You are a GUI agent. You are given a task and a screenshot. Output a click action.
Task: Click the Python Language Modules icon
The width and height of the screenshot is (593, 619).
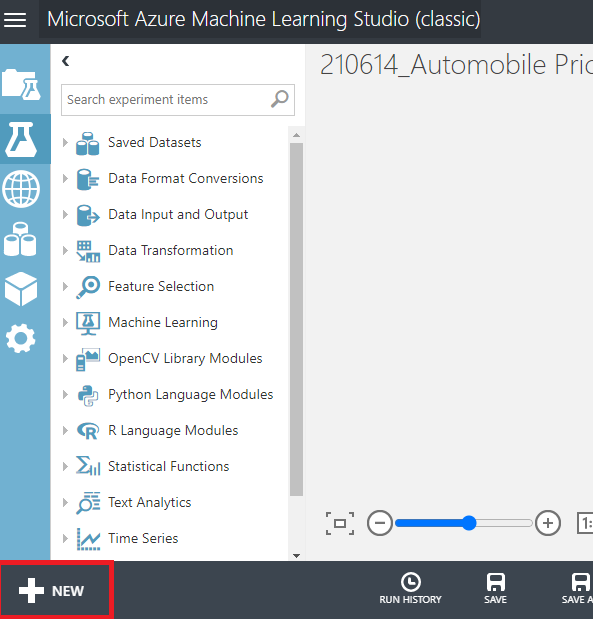click(x=88, y=396)
